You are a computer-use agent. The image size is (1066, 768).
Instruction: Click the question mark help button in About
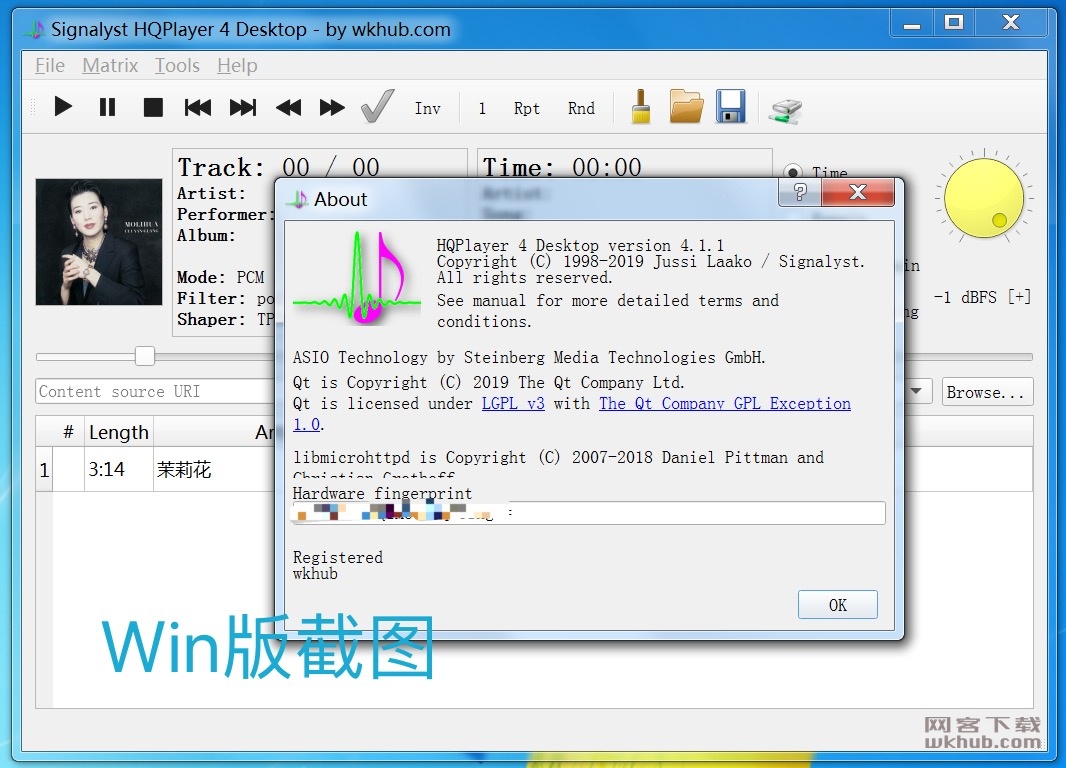point(800,193)
